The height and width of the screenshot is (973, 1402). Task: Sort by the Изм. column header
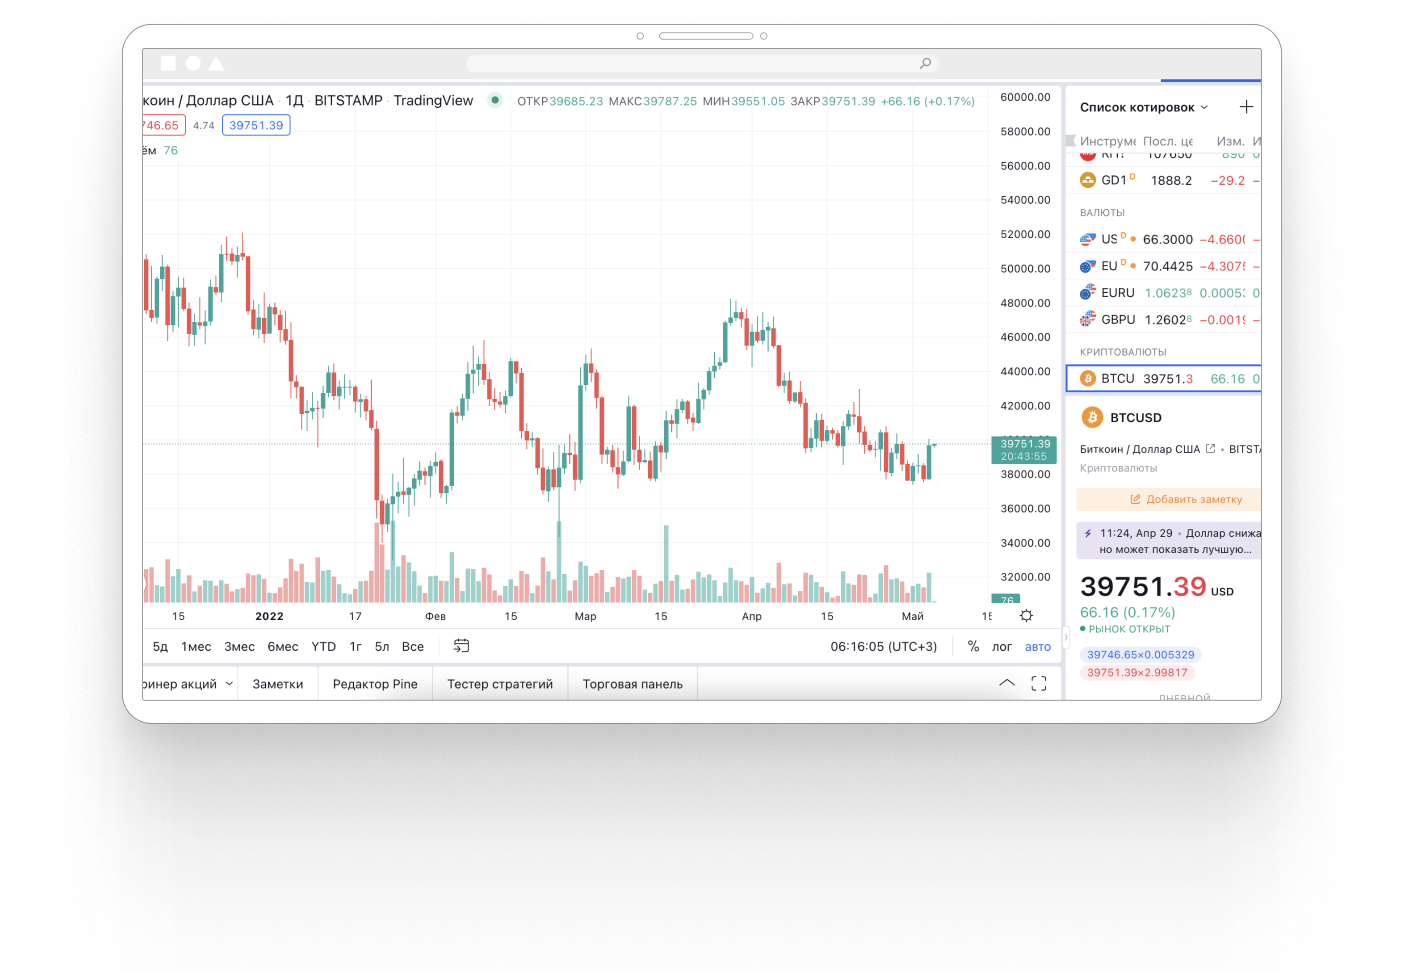1230,141
